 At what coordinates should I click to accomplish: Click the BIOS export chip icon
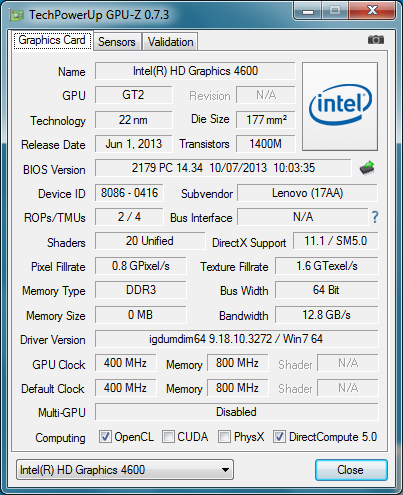pos(367,168)
